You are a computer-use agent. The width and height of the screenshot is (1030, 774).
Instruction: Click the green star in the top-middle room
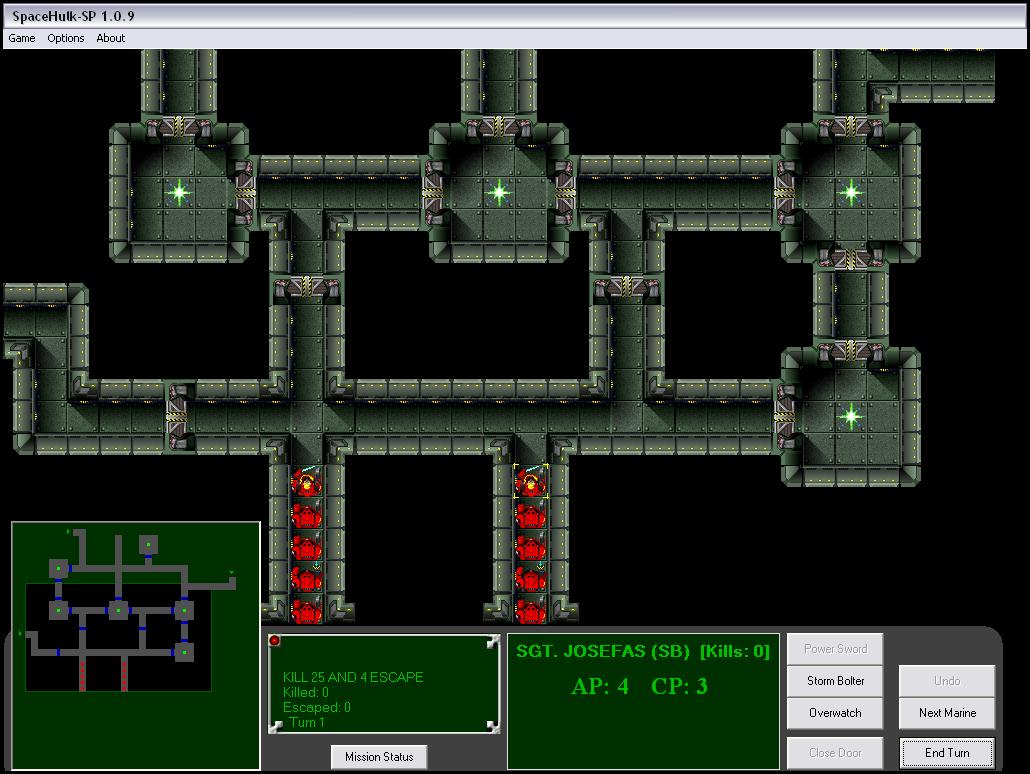pos(499,193)
